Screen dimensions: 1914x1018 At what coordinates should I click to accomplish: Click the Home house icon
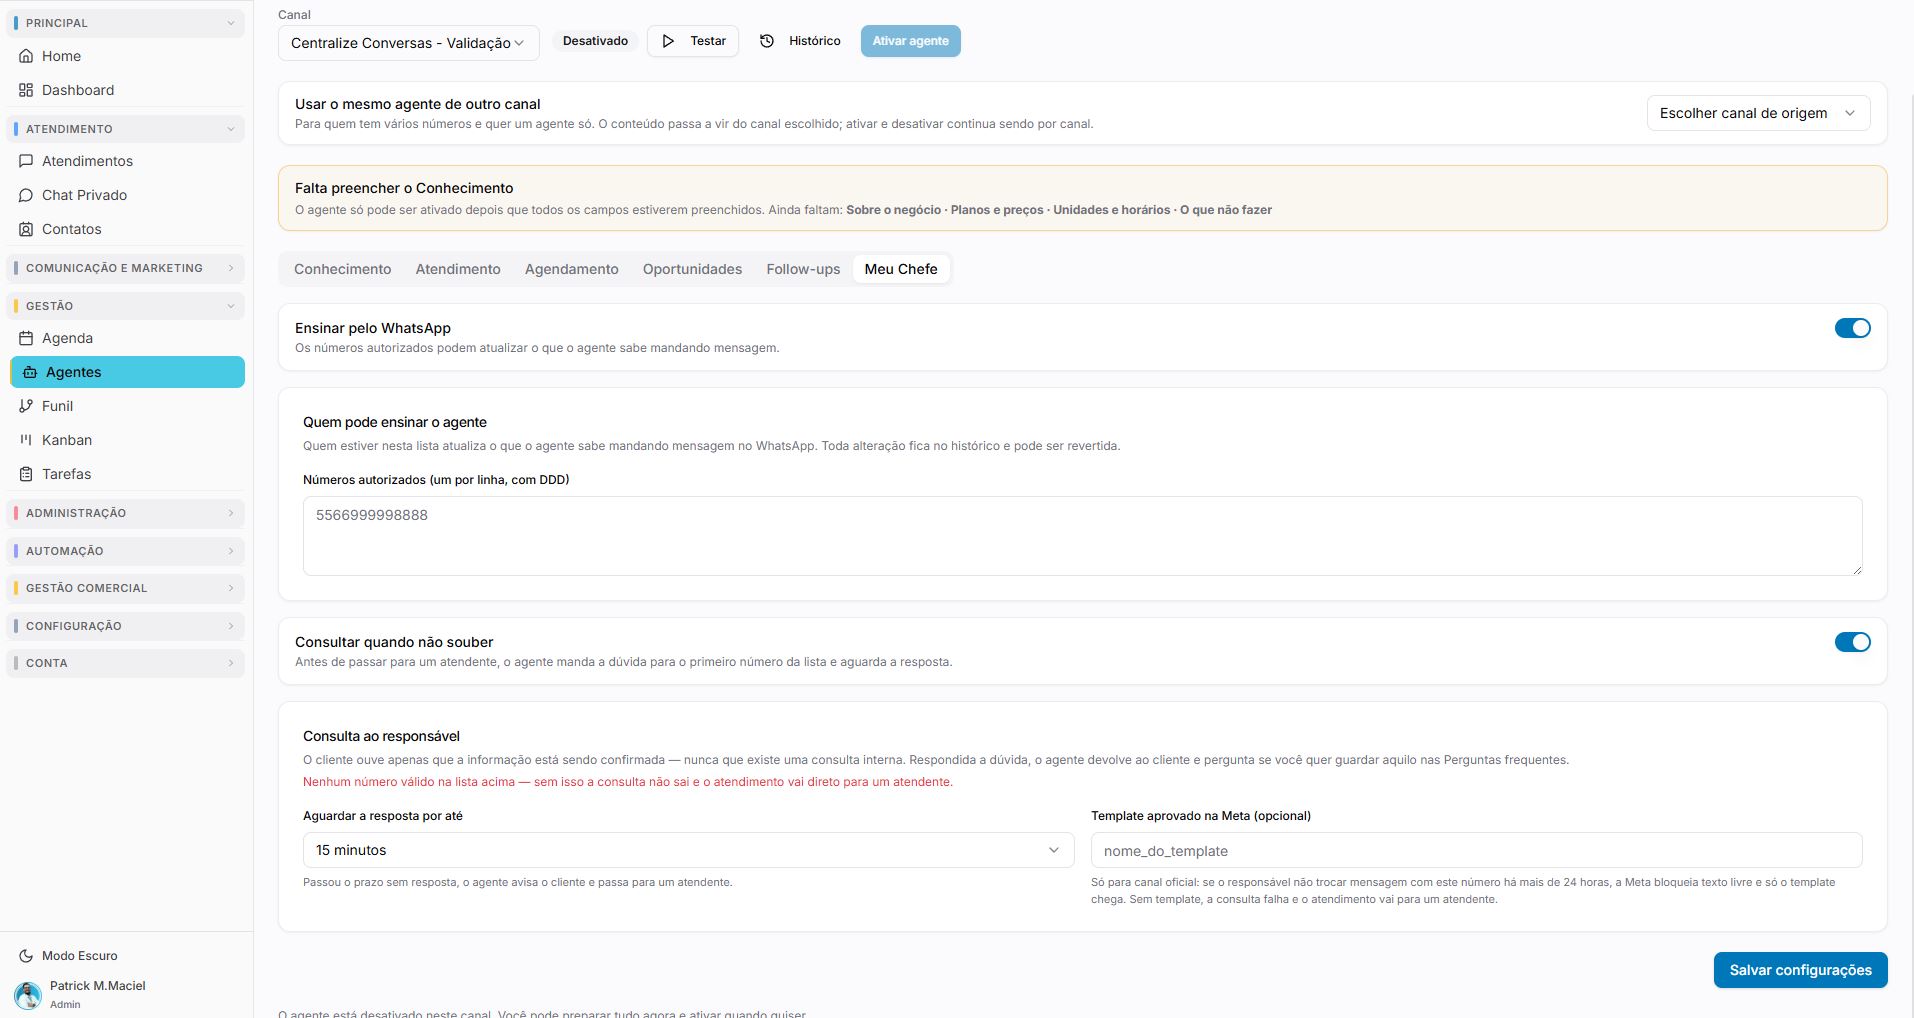pos(26,56)
